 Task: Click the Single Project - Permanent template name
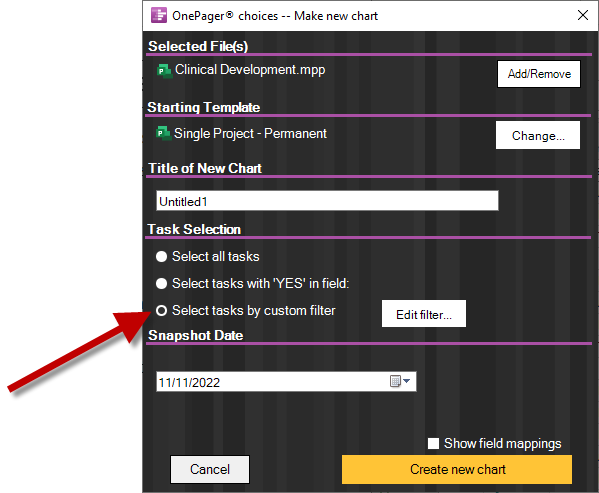250,134
